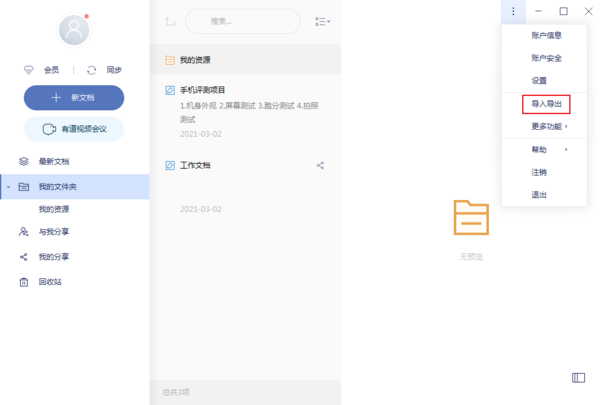This screenshot has width=600, height=405.
Task: Click the 与我分享 people icon
Action: (x=24, y=232)
